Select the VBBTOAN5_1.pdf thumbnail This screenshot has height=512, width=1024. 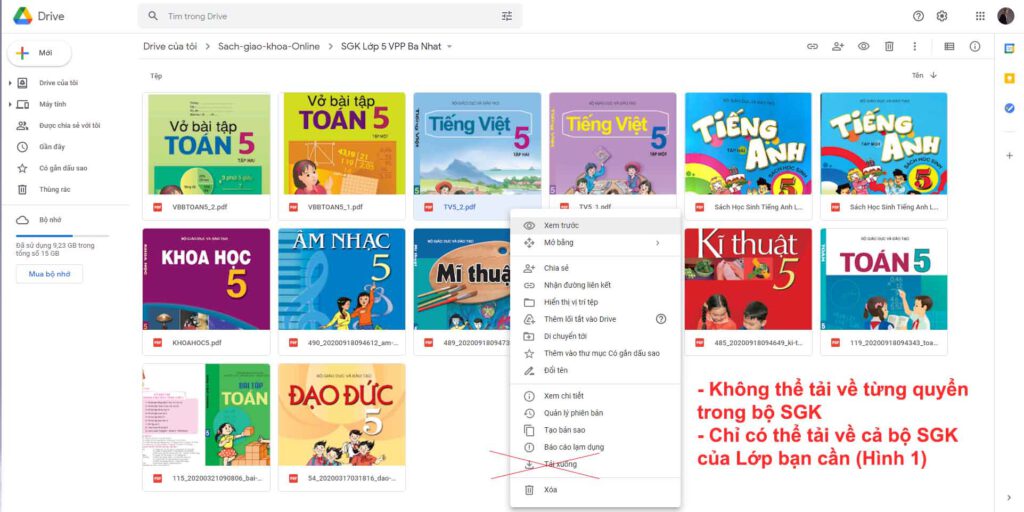342,144
